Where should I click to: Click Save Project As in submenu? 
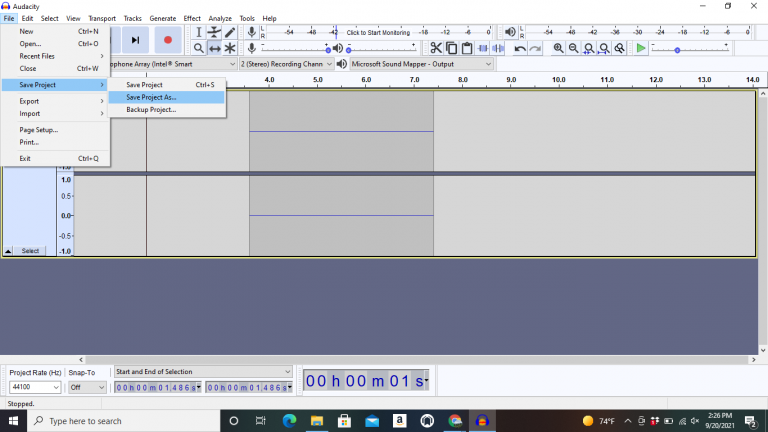[151, 97]
